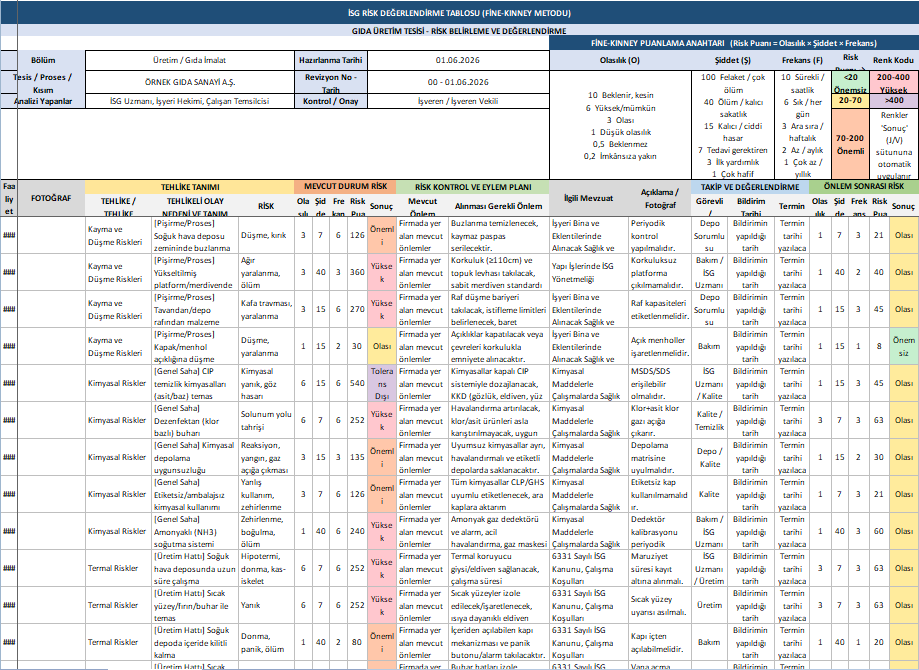The image size is (919, 670).
Task: Click the 'Olasılık (O)' key header
Action: tap(620, 60)
